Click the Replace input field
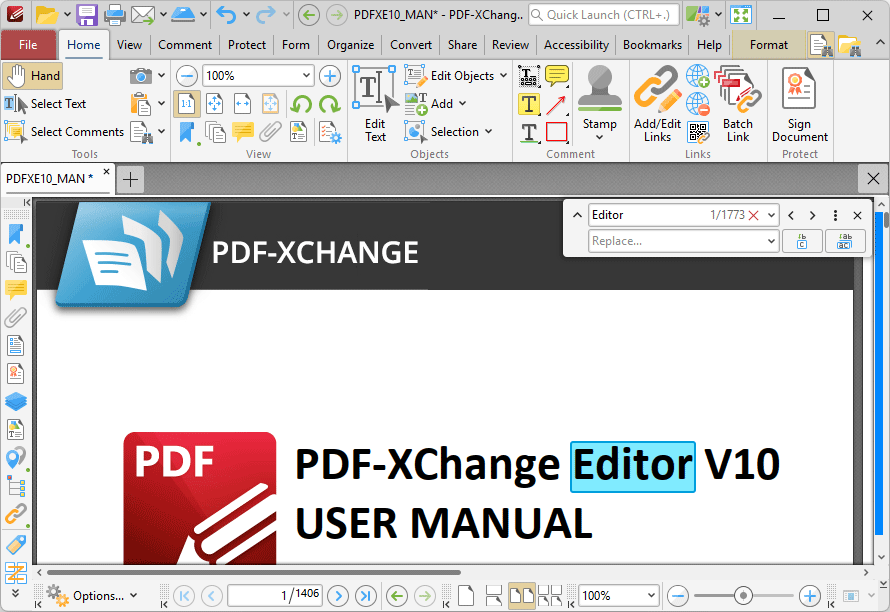 (677, 241)
